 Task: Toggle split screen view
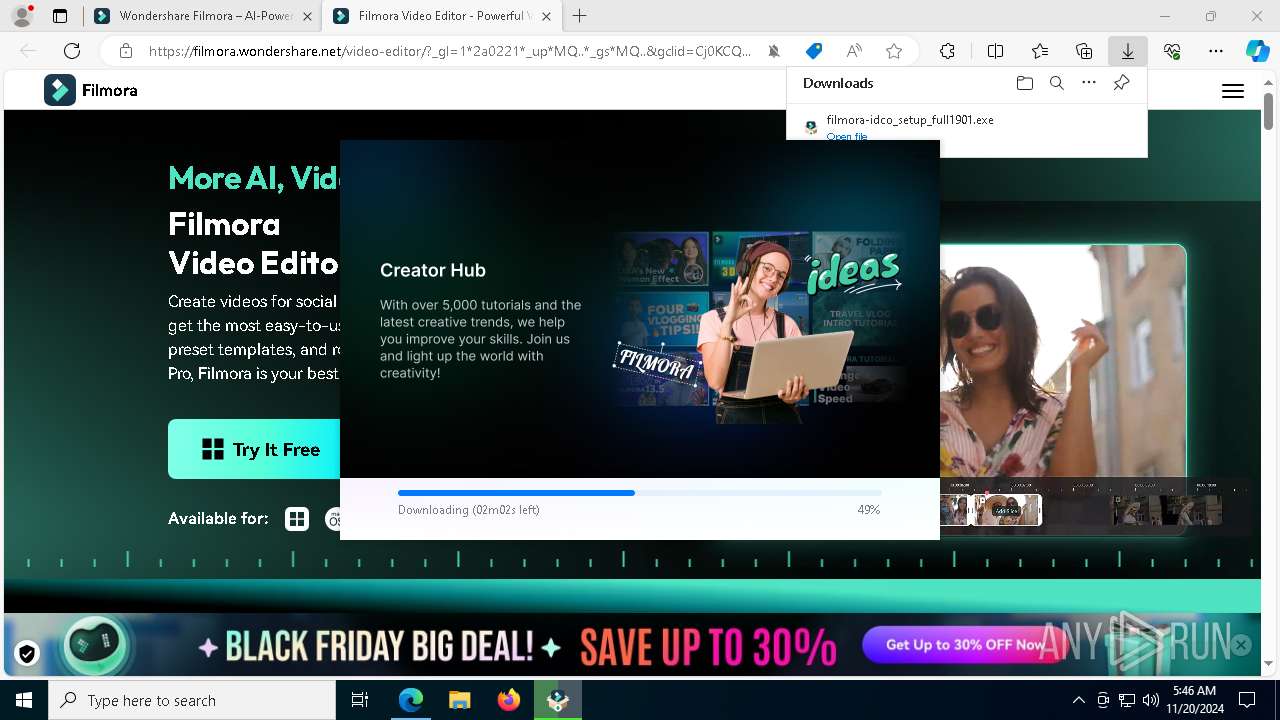coord(996,51)
